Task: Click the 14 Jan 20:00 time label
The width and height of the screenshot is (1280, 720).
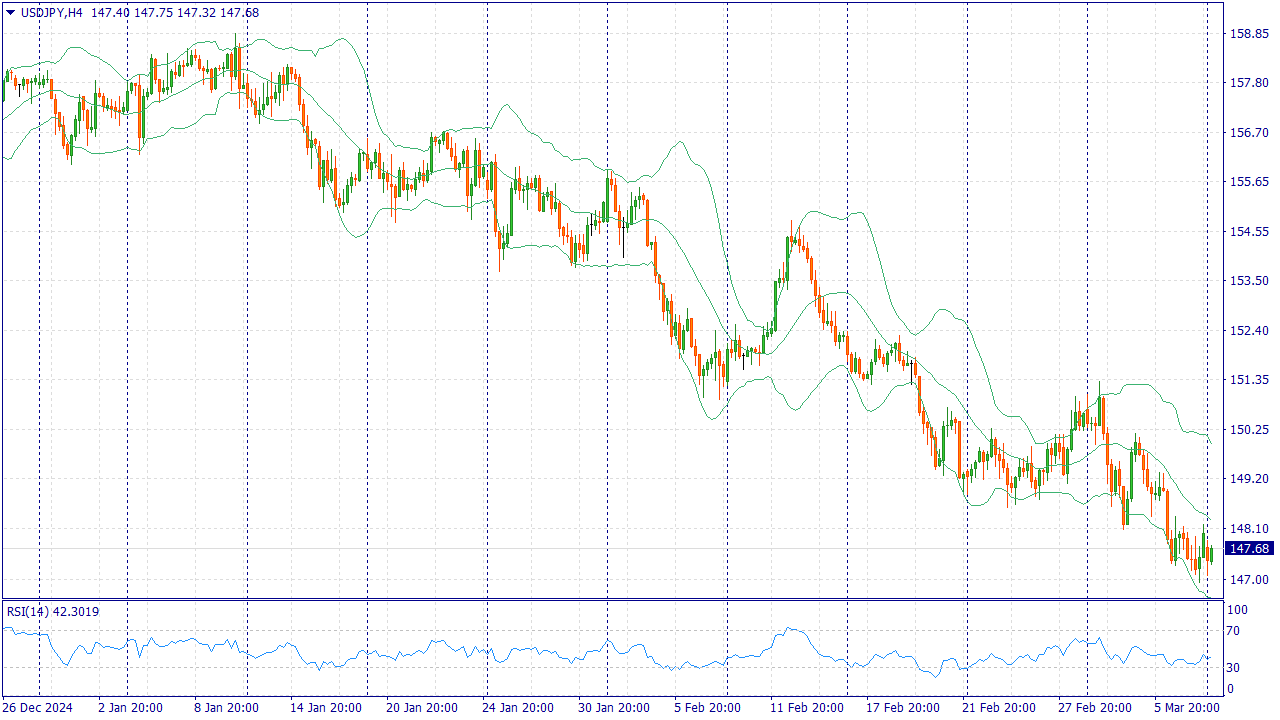Action: 324,708
